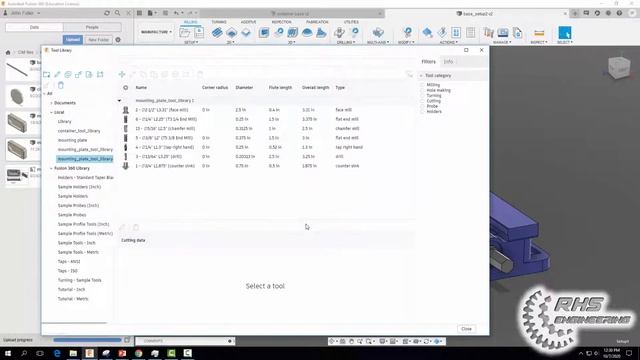Image resolution: width=640 pixels, height=360 pixels.
Task: Enable the Turning category filter
Action: tap(422, 96)
